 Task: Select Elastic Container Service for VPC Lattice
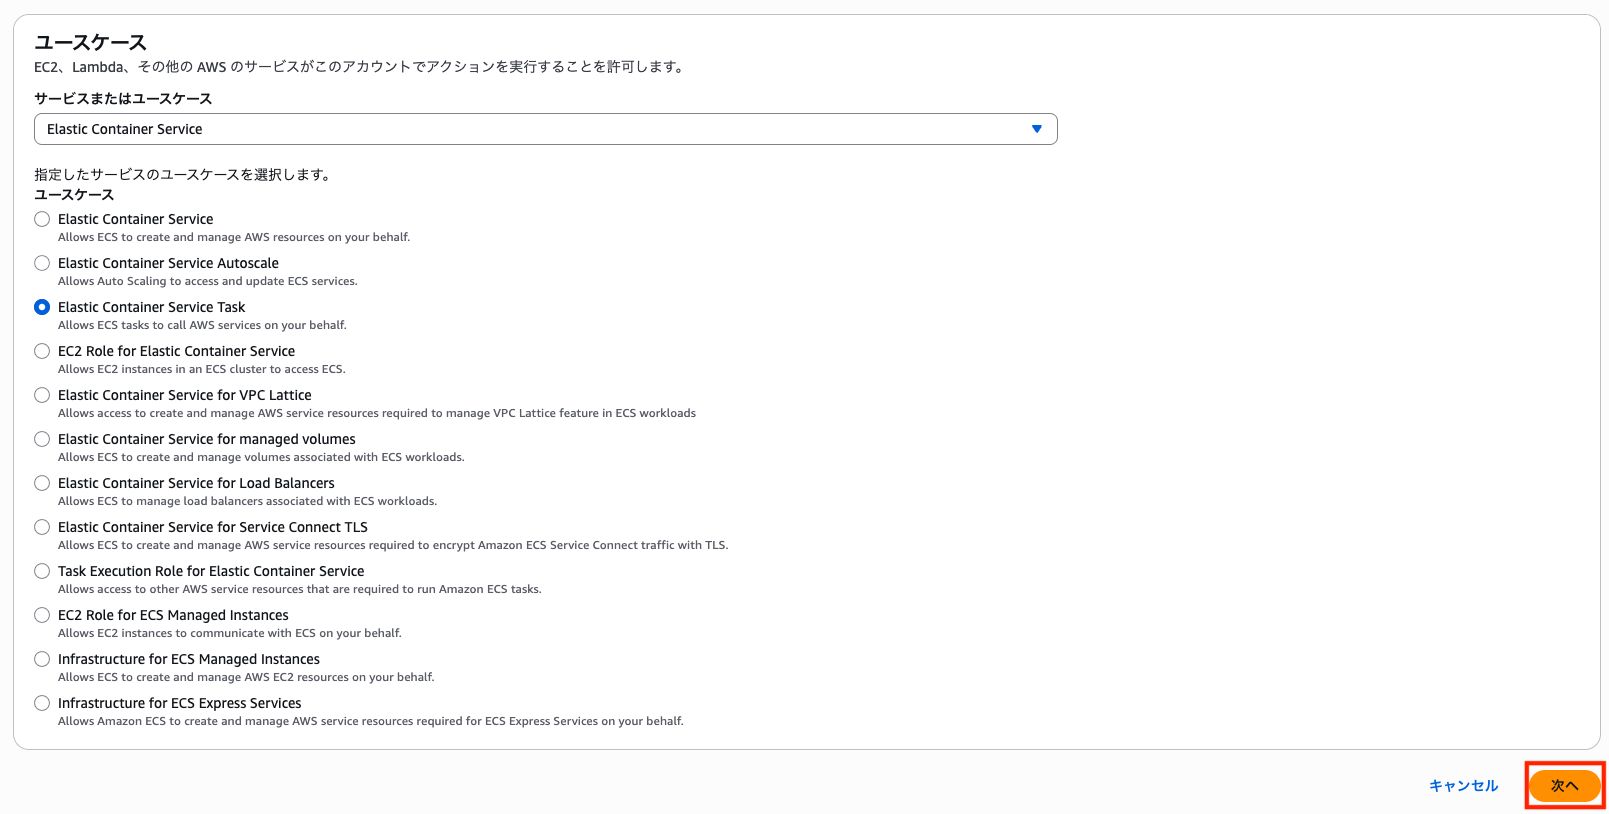[42, 395]
